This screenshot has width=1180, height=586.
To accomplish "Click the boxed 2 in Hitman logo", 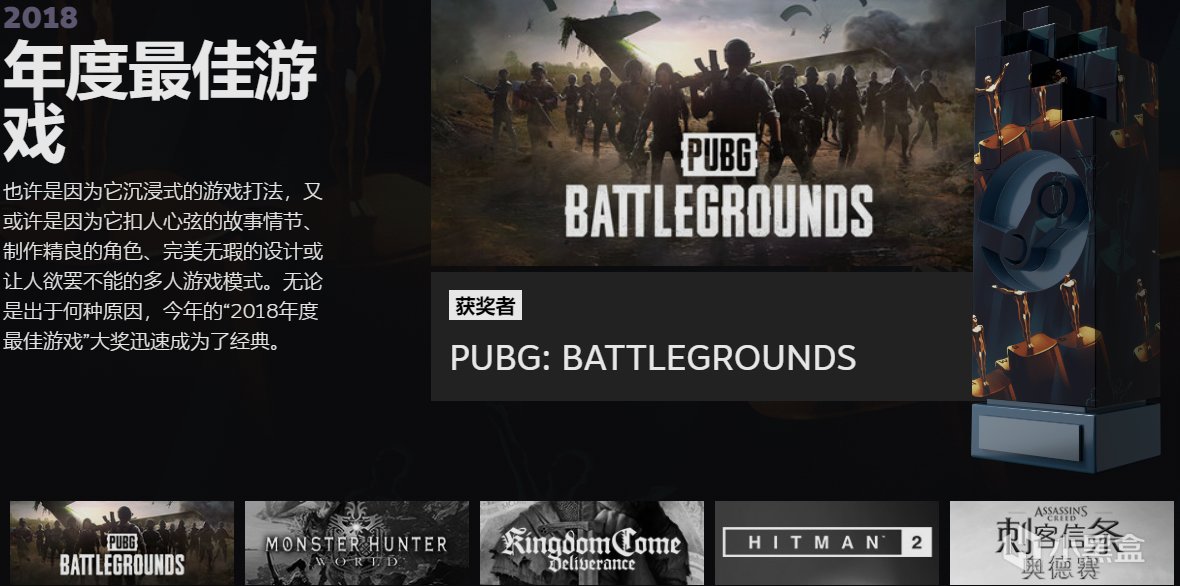I will coord(917,542).
